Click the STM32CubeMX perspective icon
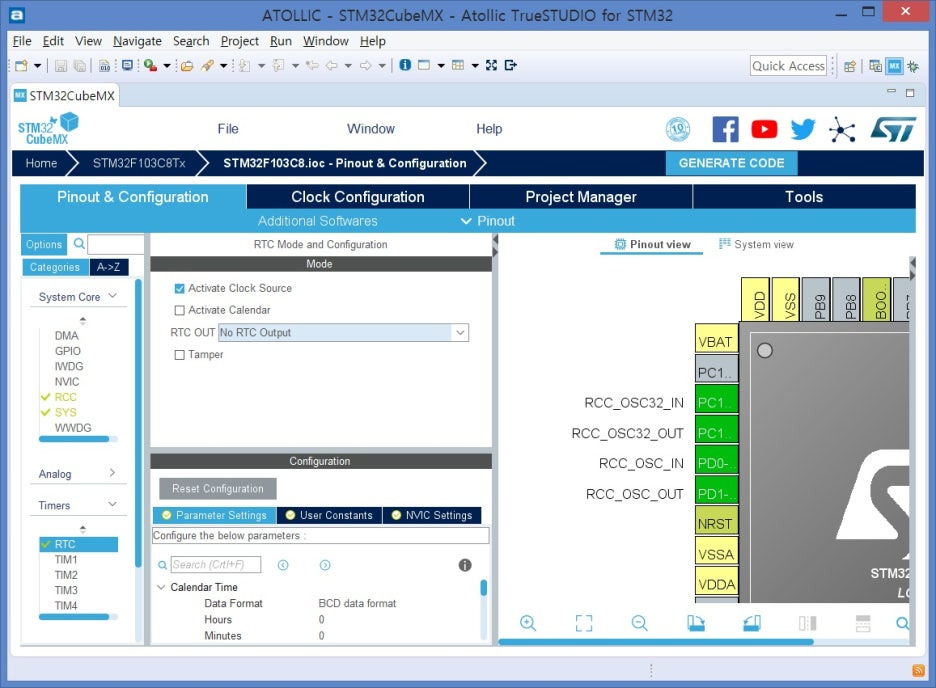 [x=894, y=66]
